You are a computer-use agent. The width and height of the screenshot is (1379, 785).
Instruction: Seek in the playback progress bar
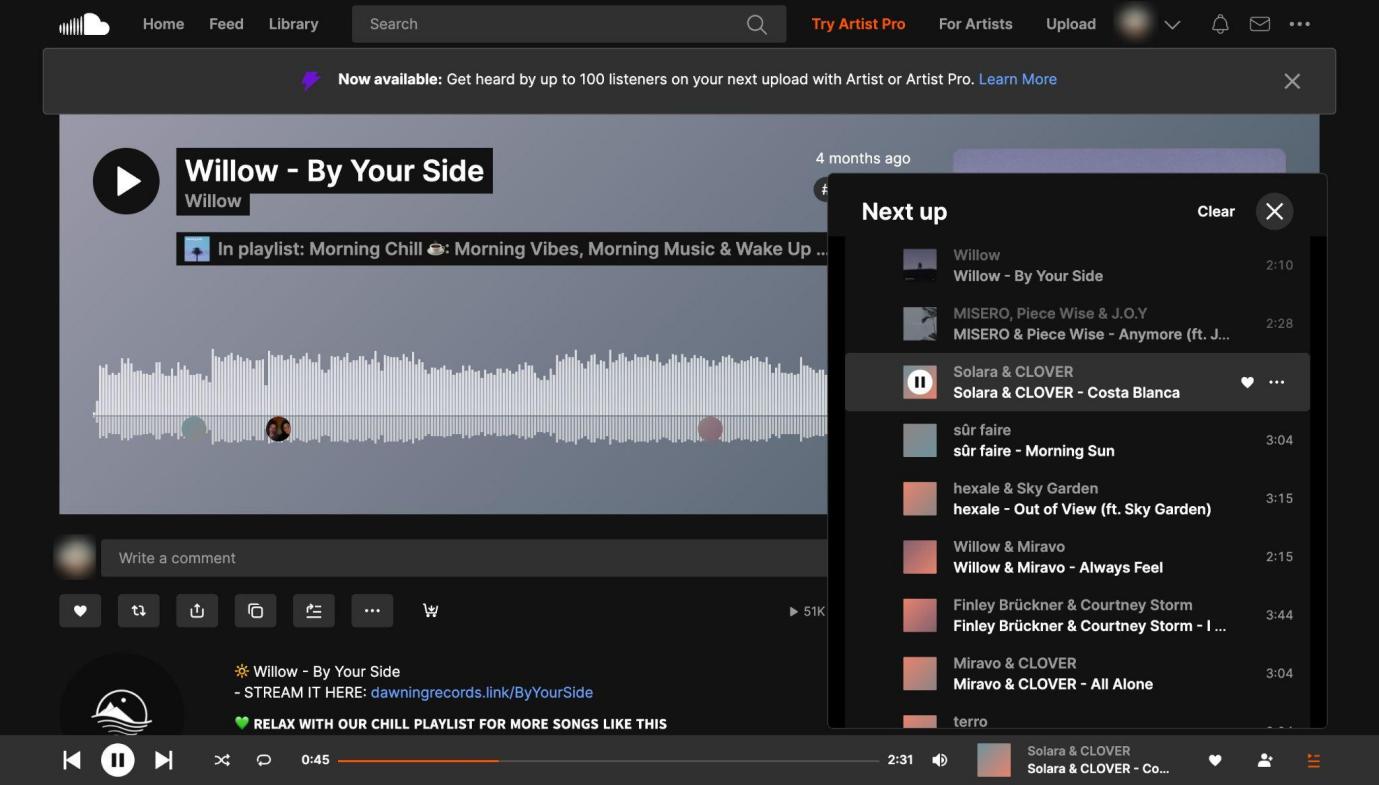[608, 761]
